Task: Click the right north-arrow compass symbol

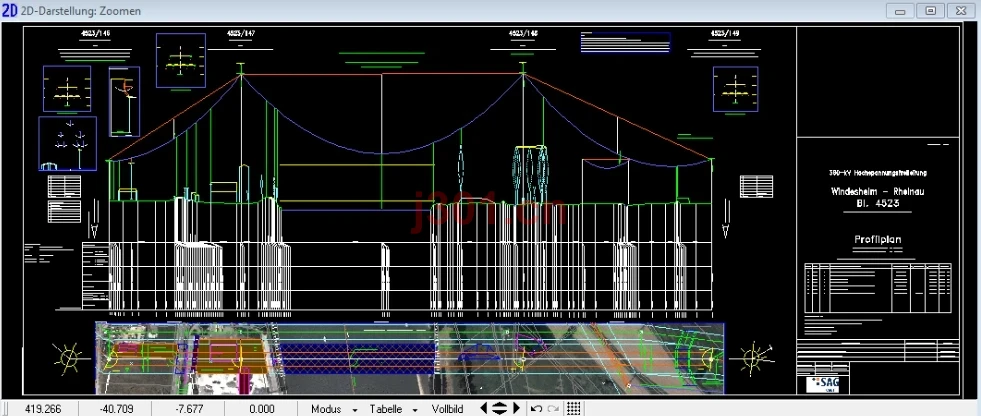Action: (754, 358)
